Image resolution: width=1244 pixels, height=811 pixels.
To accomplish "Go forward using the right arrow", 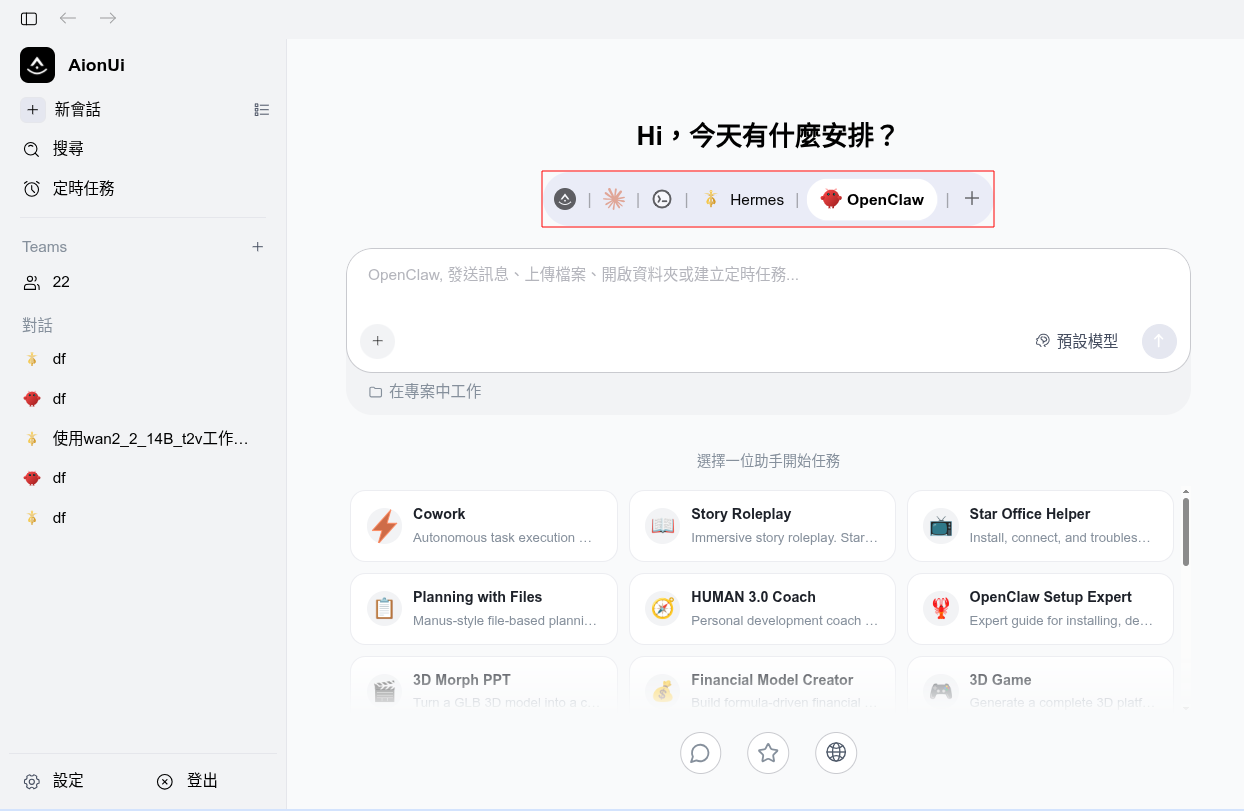I will (108, 18).
